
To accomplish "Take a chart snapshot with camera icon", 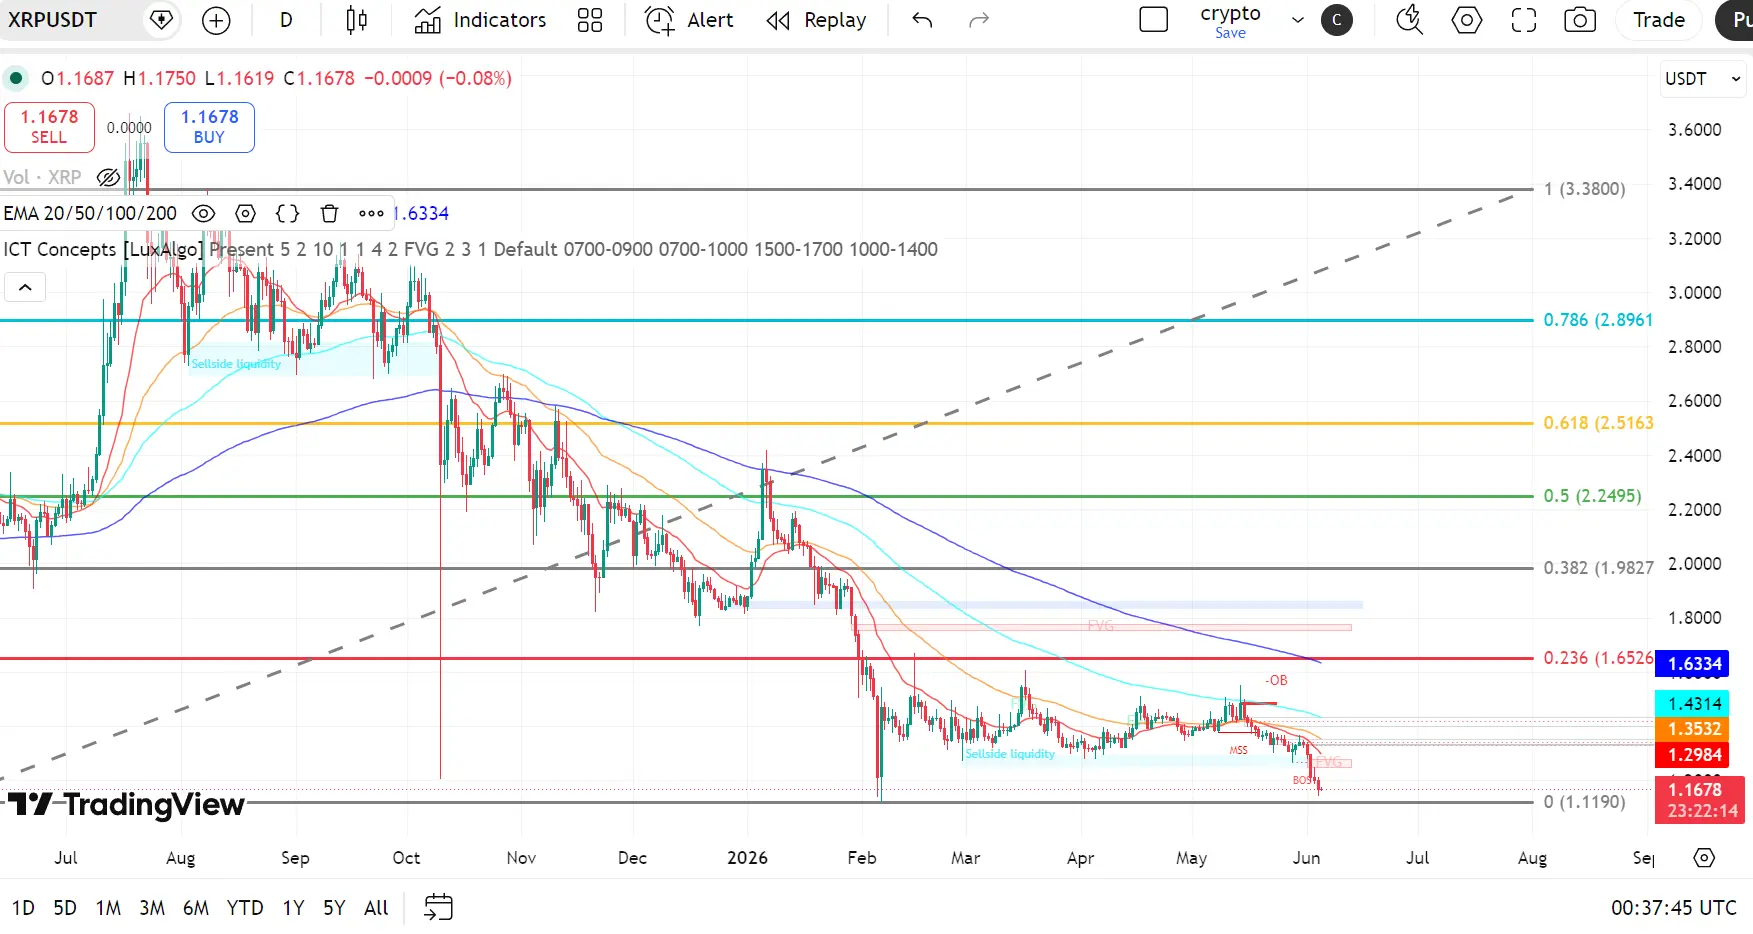I will [x=1580, y=20].
